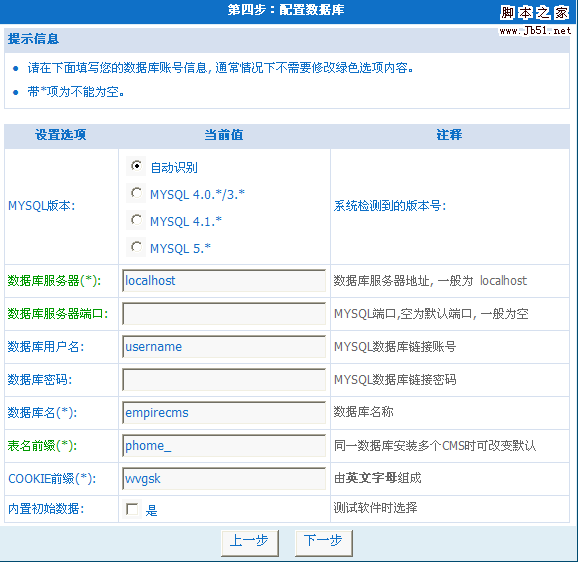This screenshot has height=562, width=578.
Task: Click the note 数据库名称
Action: click(x=363, y=412)
